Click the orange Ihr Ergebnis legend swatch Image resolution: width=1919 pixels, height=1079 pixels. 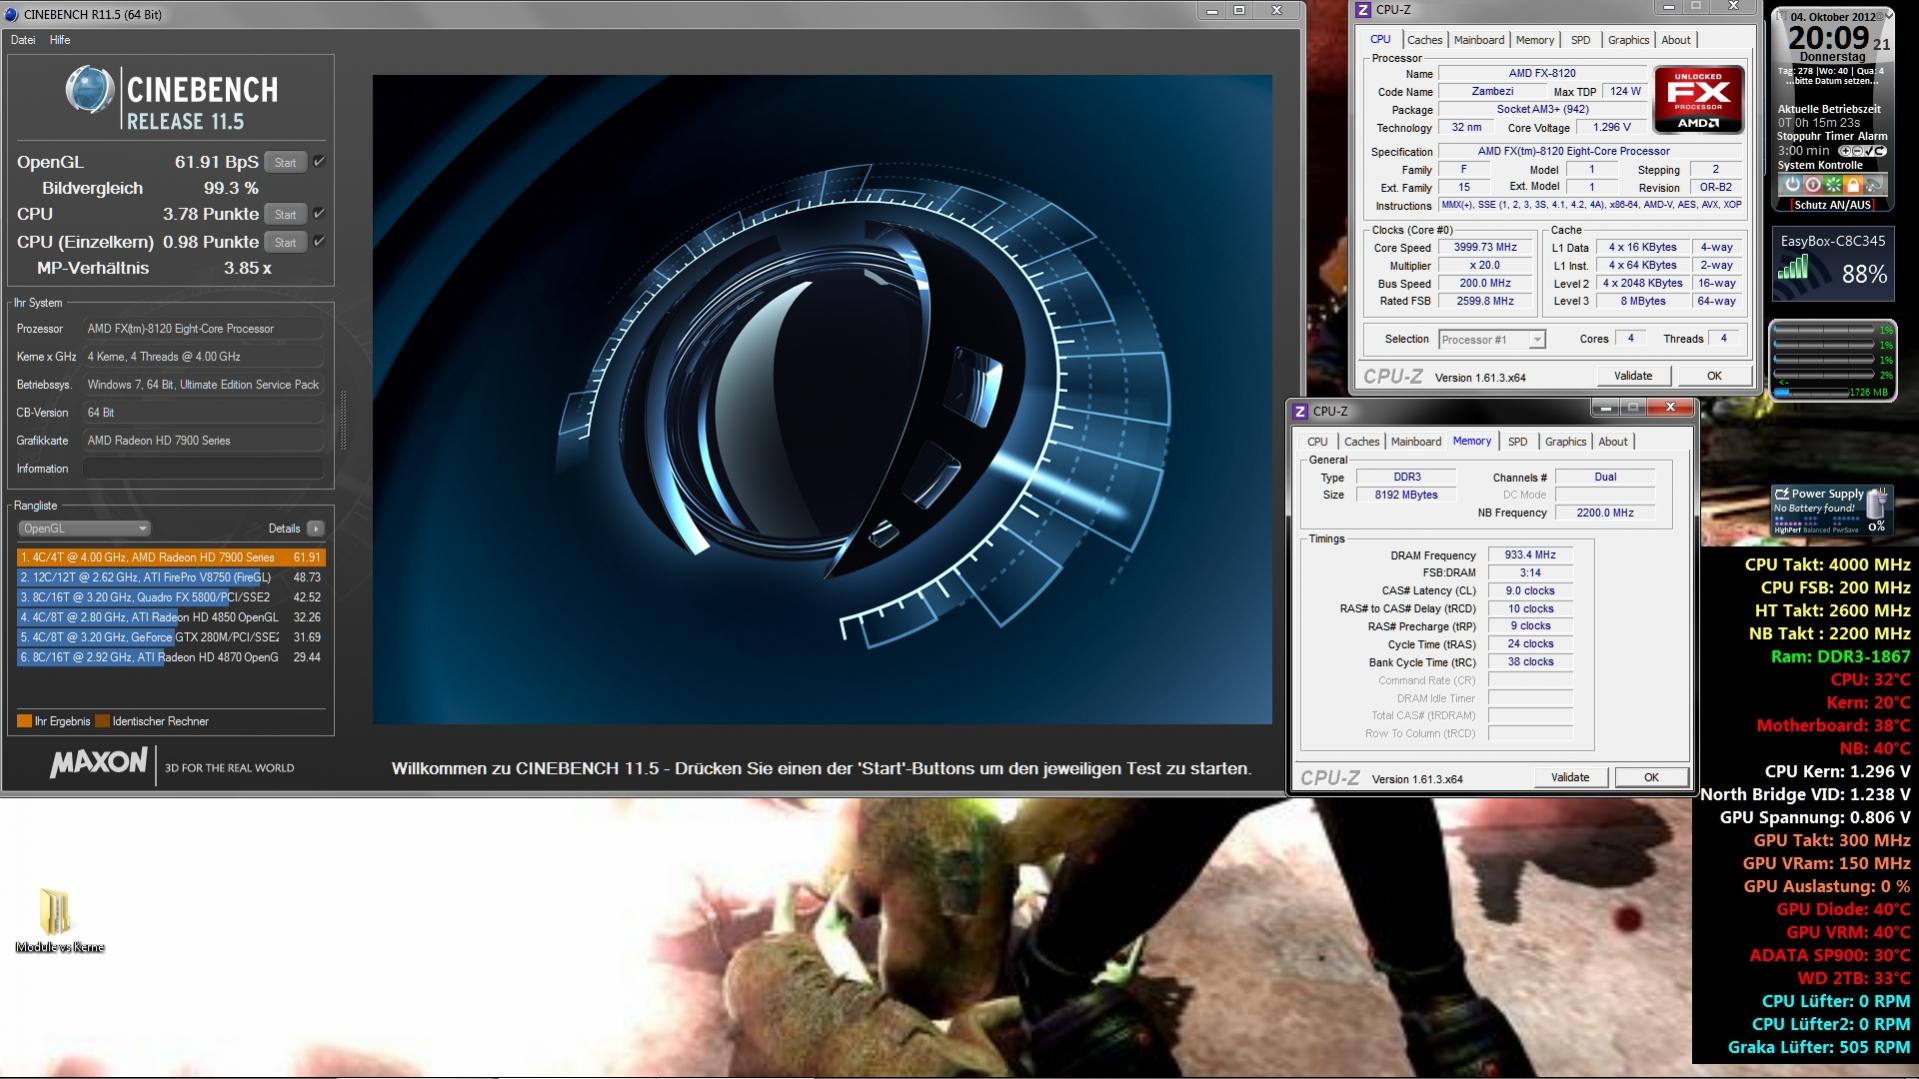(24, 721)
